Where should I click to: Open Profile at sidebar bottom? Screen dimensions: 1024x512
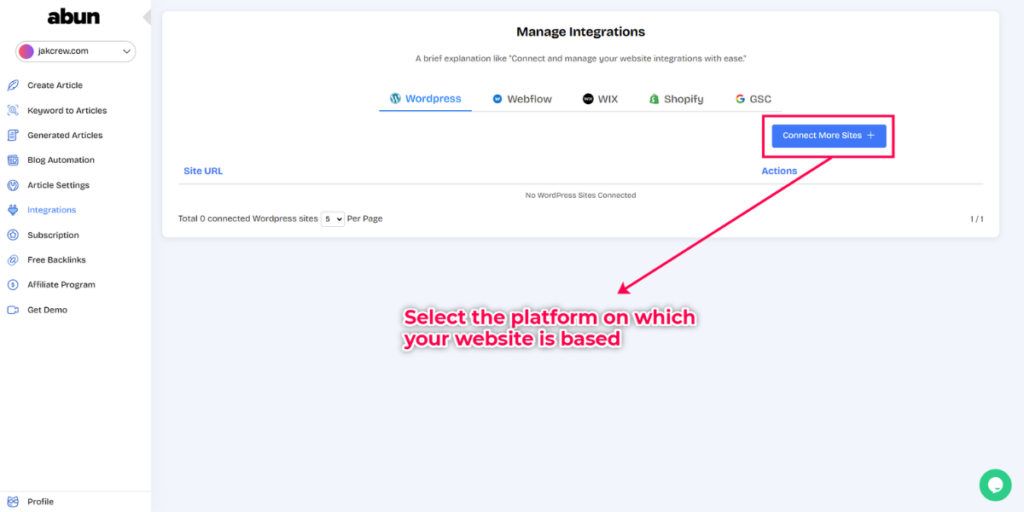(x=40, y=502)
